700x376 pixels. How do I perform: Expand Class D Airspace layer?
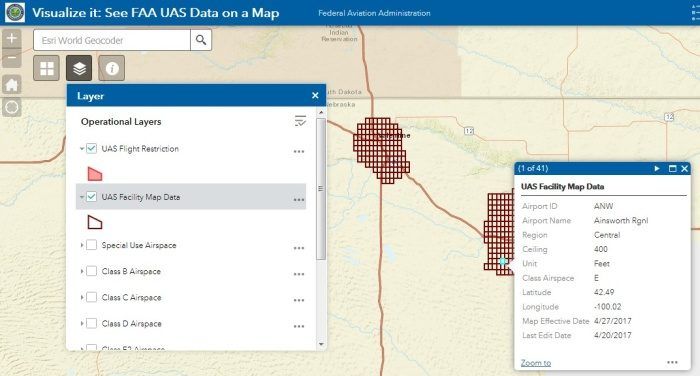point(82,323)
